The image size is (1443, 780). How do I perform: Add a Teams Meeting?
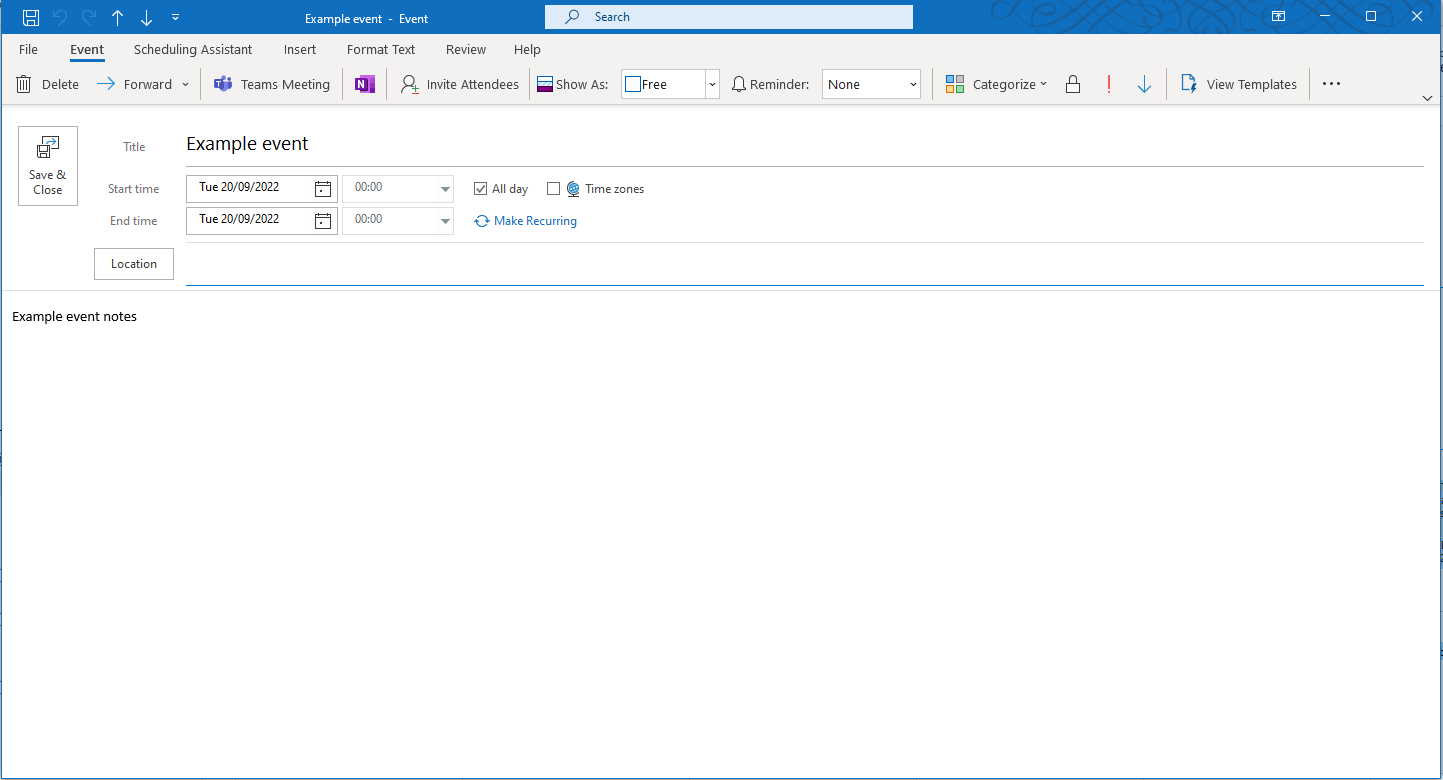click(272, 84)
